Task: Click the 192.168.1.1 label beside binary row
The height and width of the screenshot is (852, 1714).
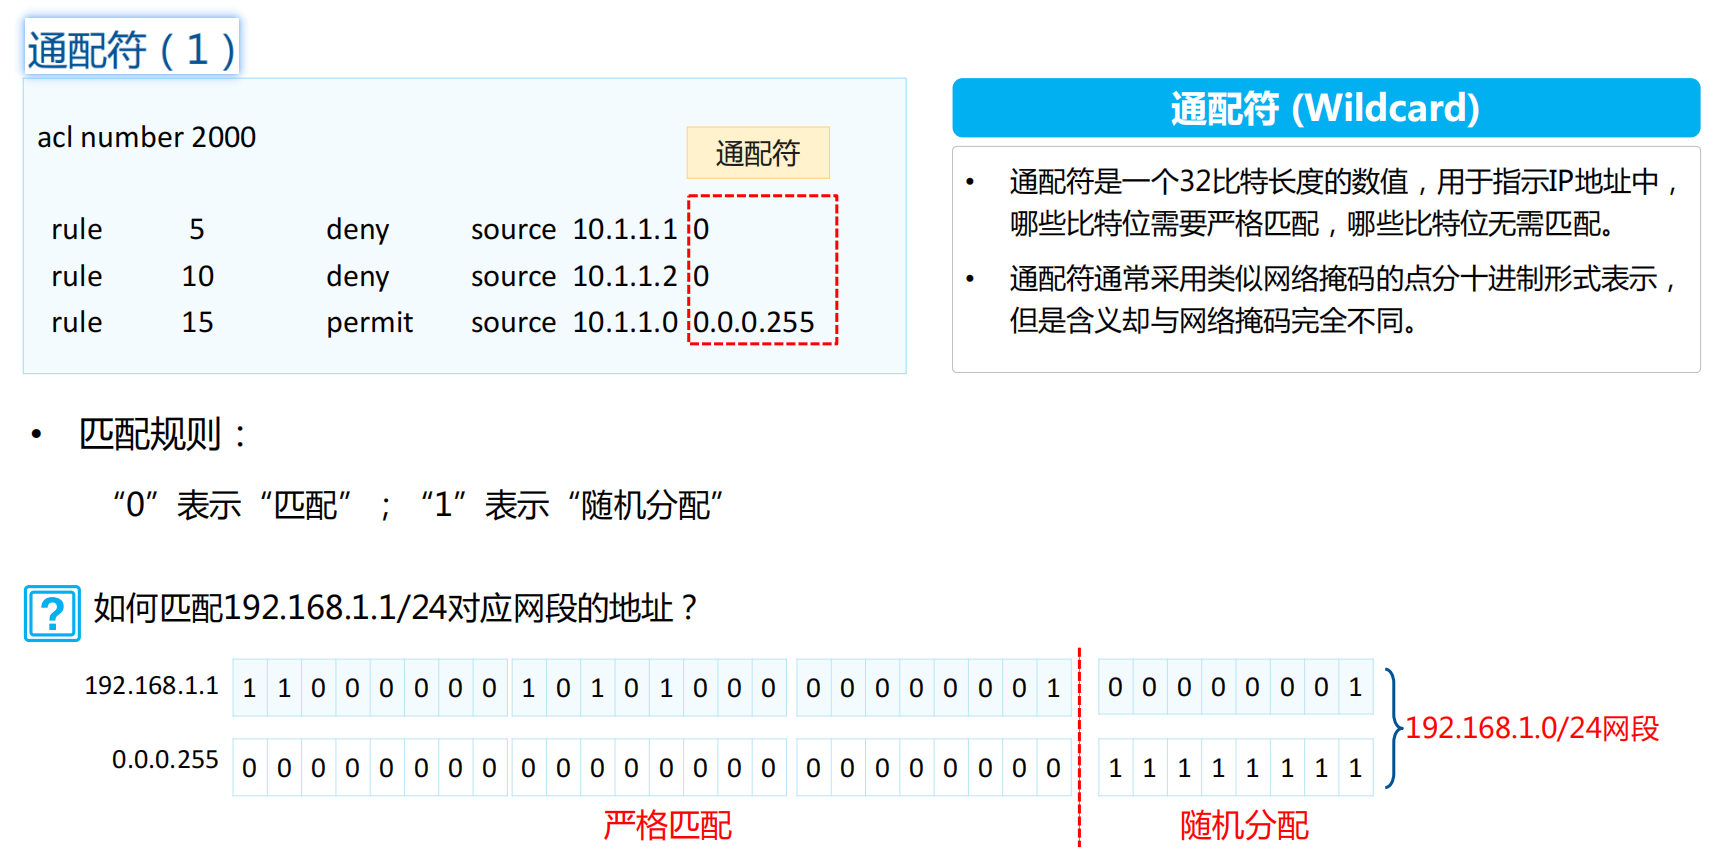Action: coord(151,685)
